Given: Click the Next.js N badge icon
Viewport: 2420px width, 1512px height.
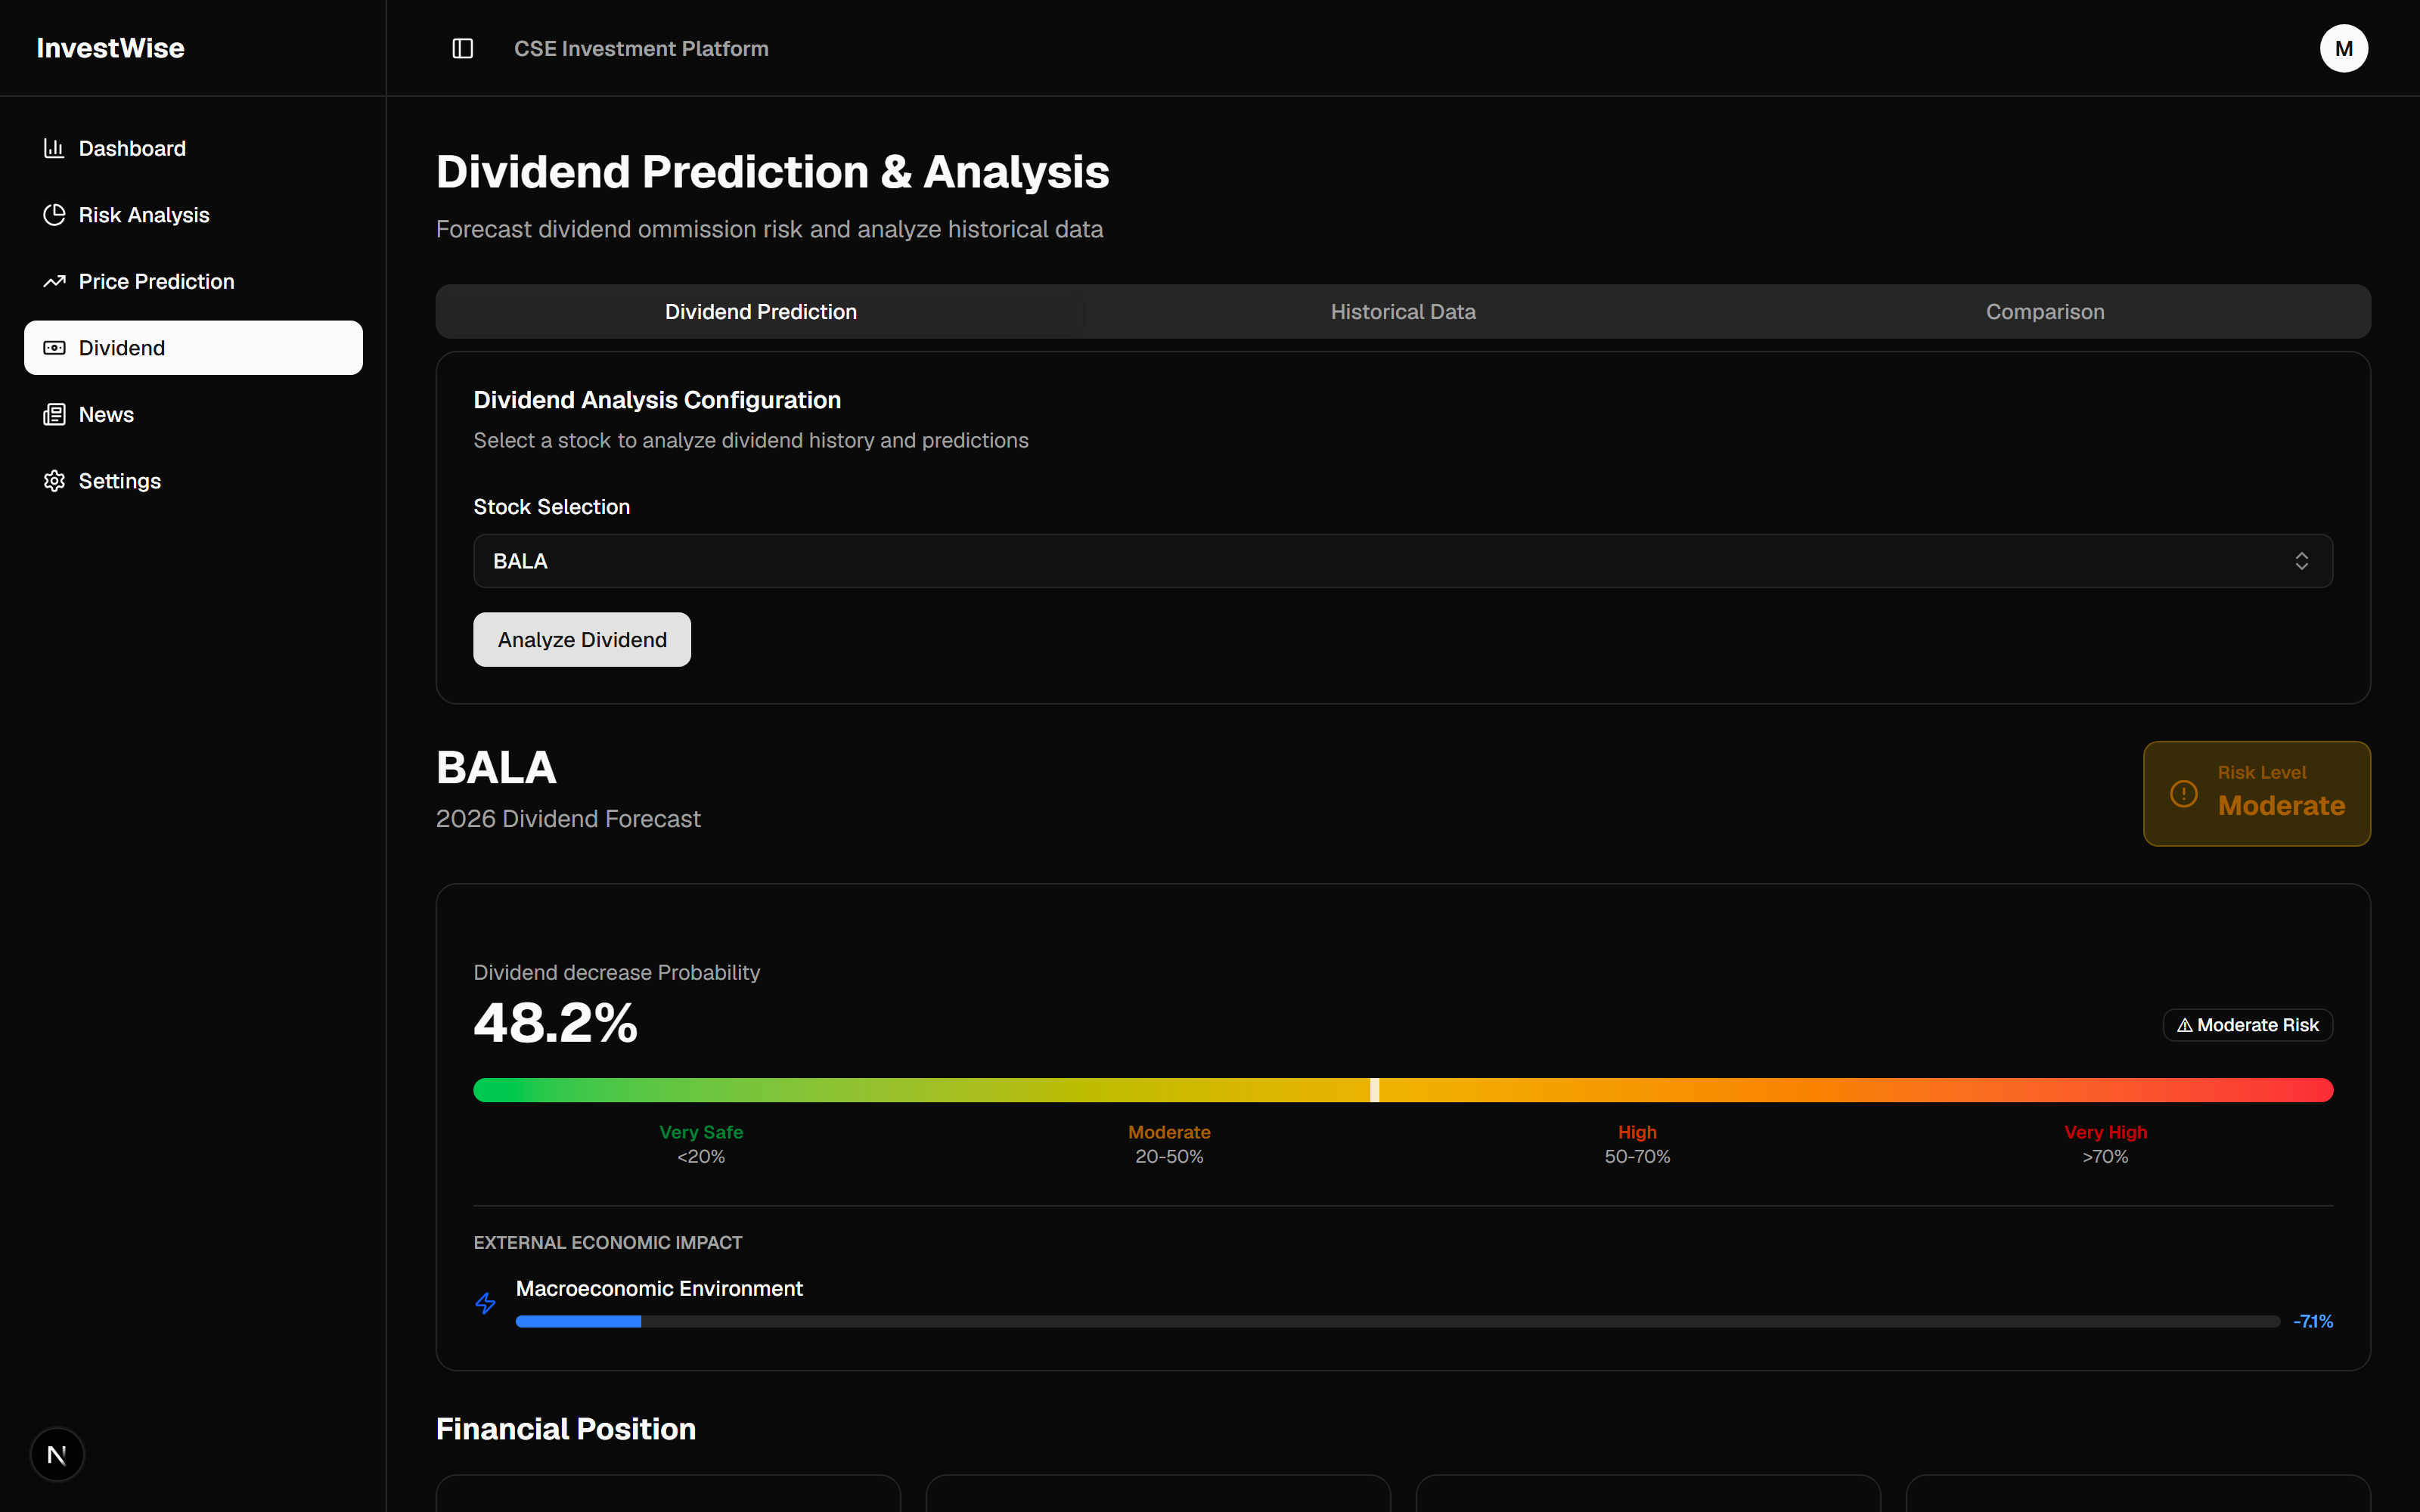Looking at the screenshot, I should tap(57, 1454).
